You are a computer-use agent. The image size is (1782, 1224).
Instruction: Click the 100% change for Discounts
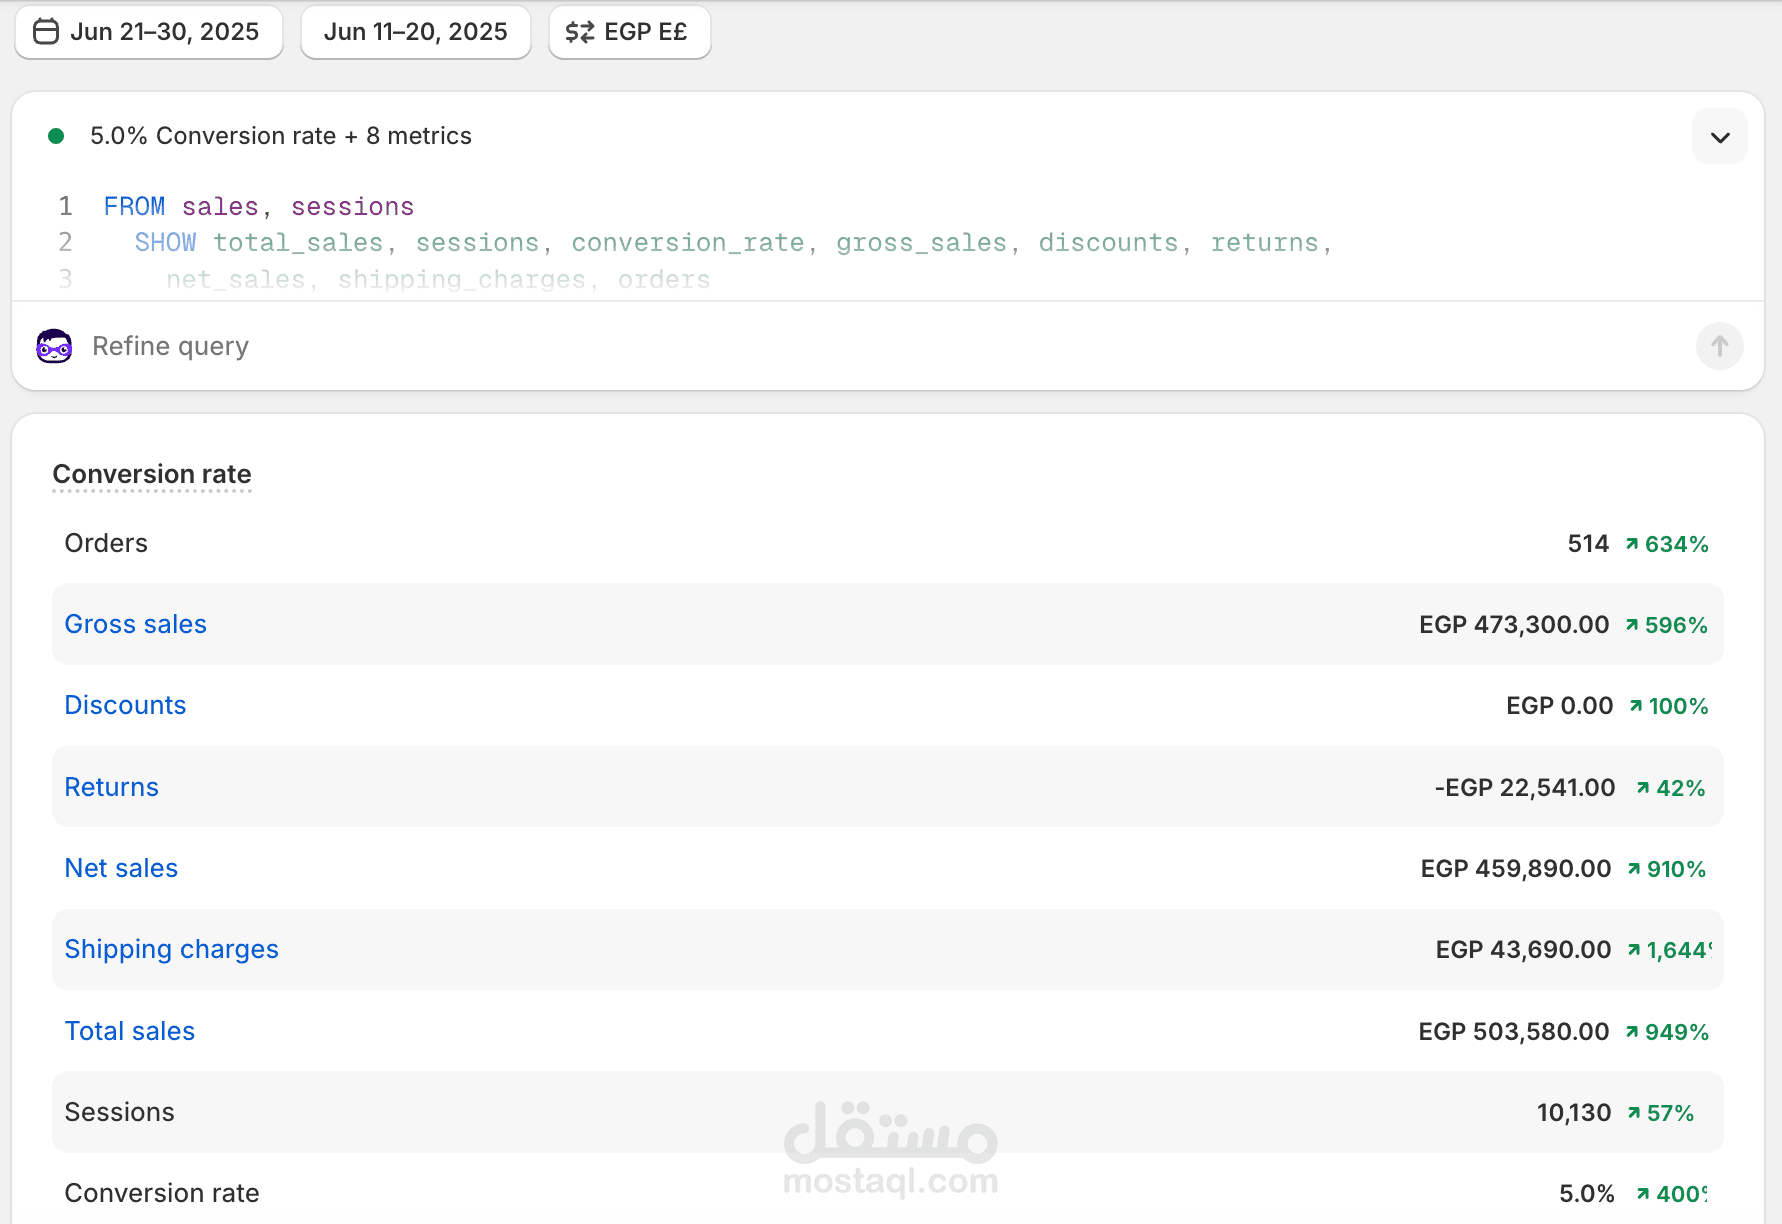[x=1669, y=706]
